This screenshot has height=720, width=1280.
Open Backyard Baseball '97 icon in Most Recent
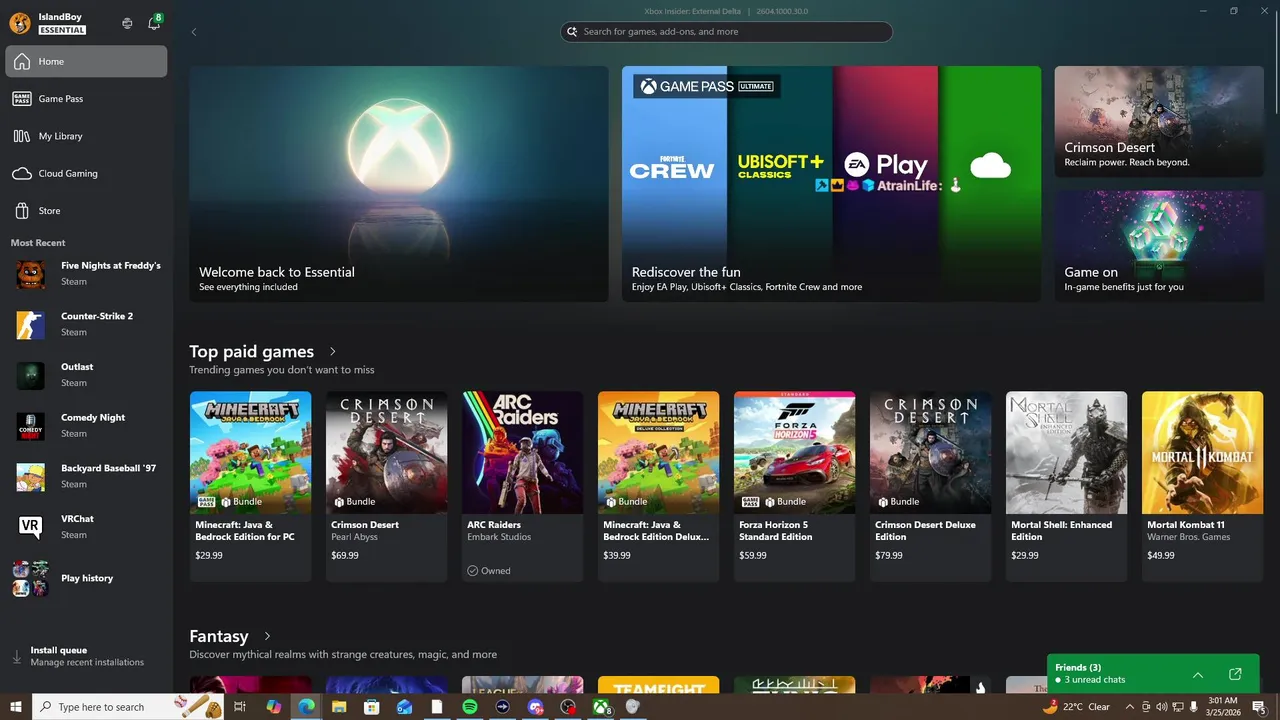tap(30, 477)
